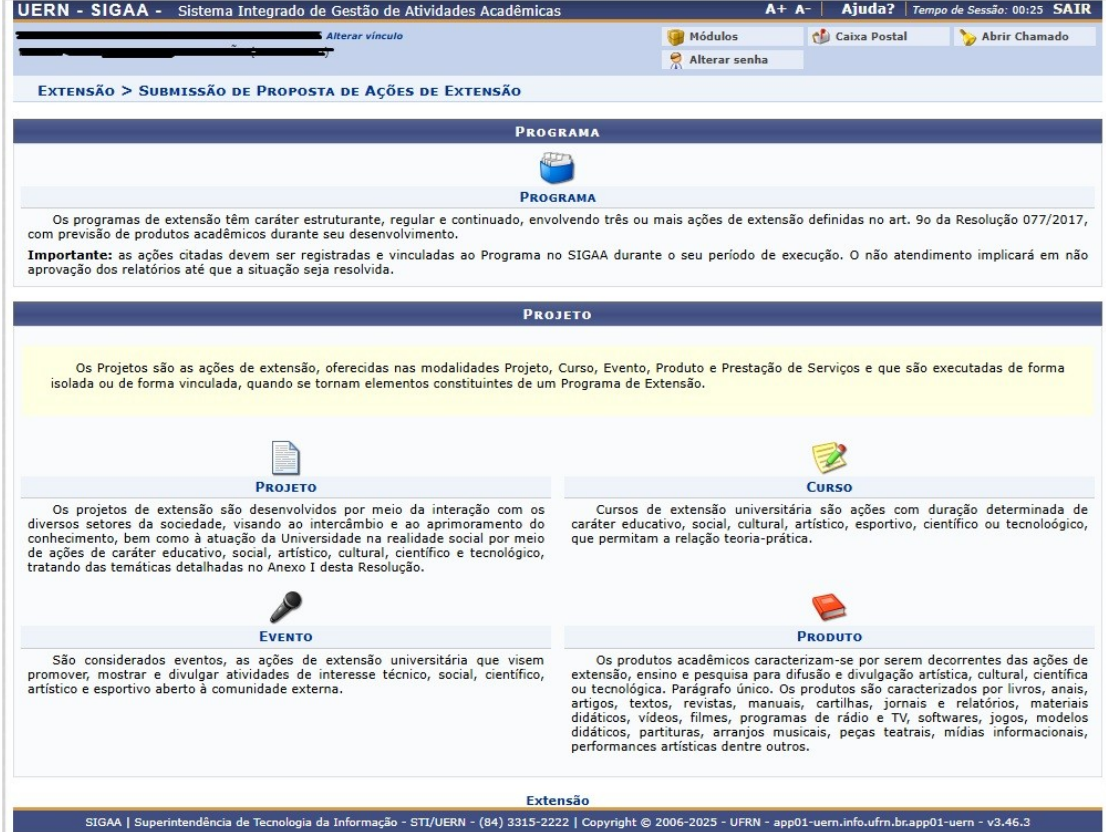Increase font size with A+ button
The width and height of the screenshot is (1106, 832).
coord(775,9)
